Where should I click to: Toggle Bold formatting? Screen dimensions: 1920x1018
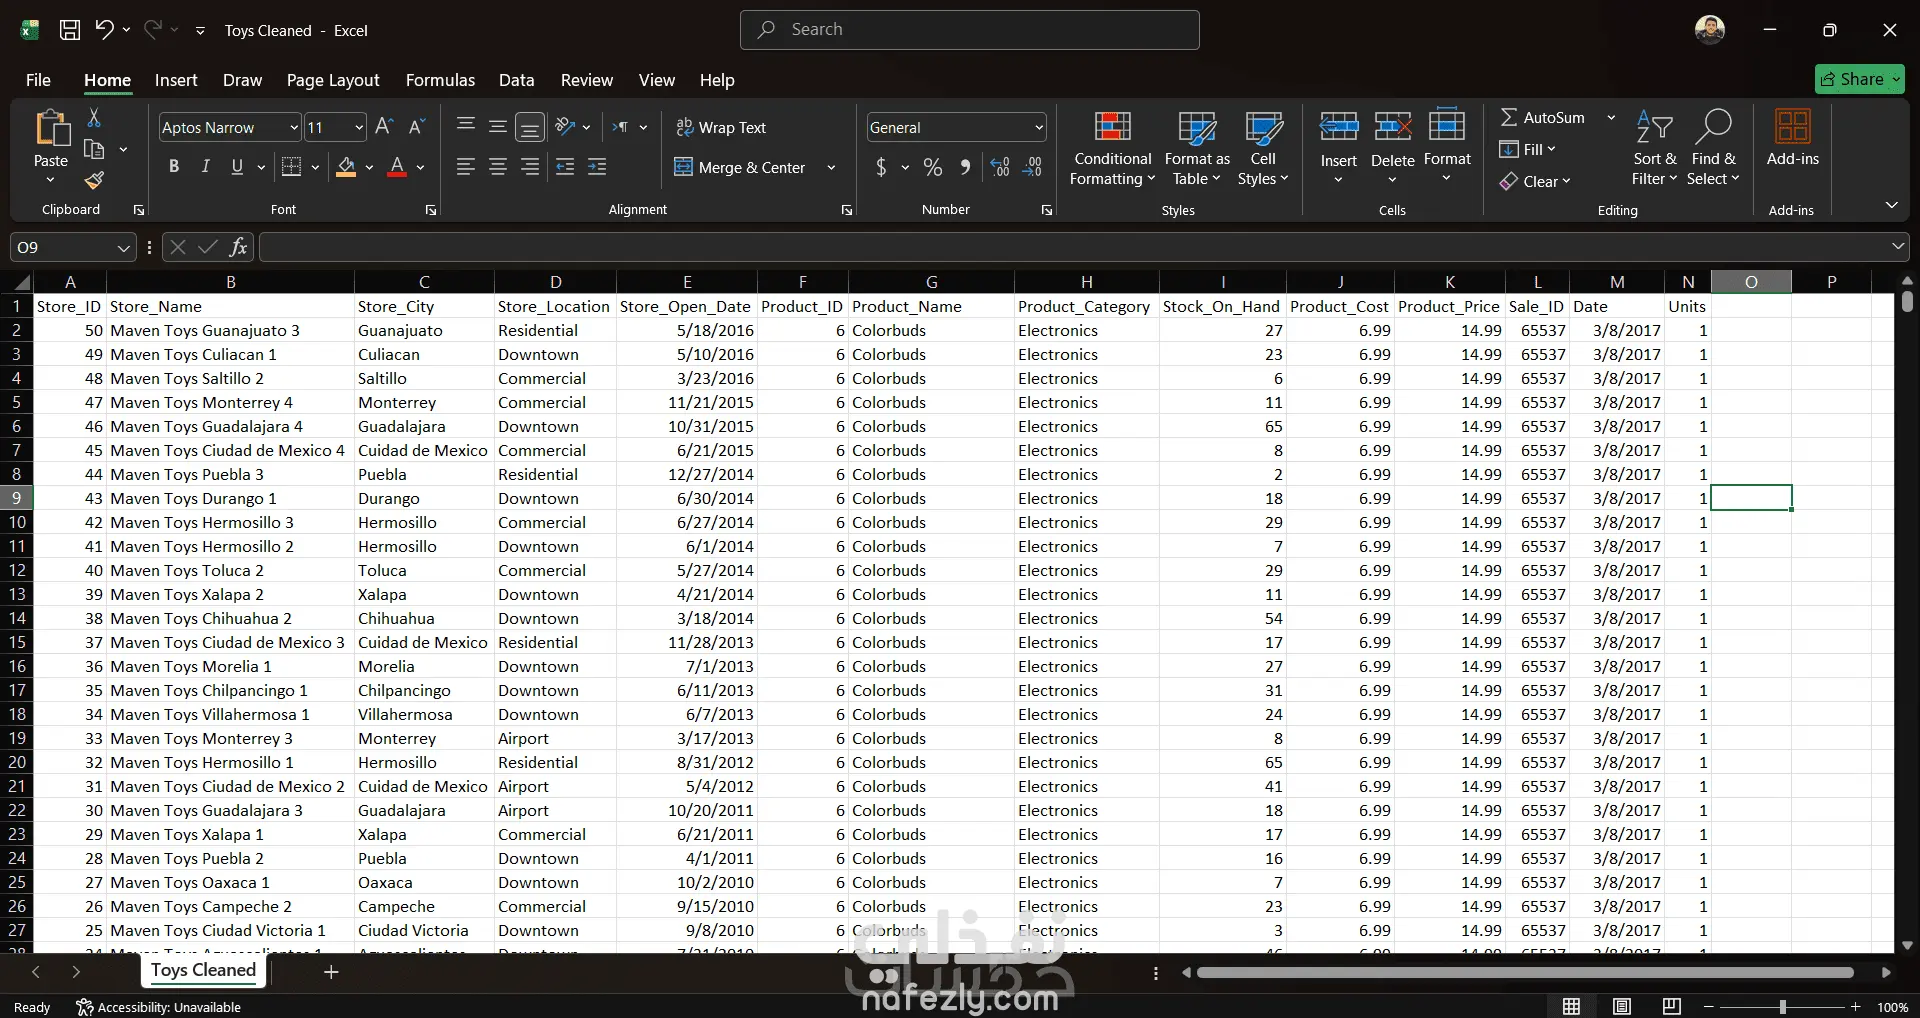click(x=174, y=167)
